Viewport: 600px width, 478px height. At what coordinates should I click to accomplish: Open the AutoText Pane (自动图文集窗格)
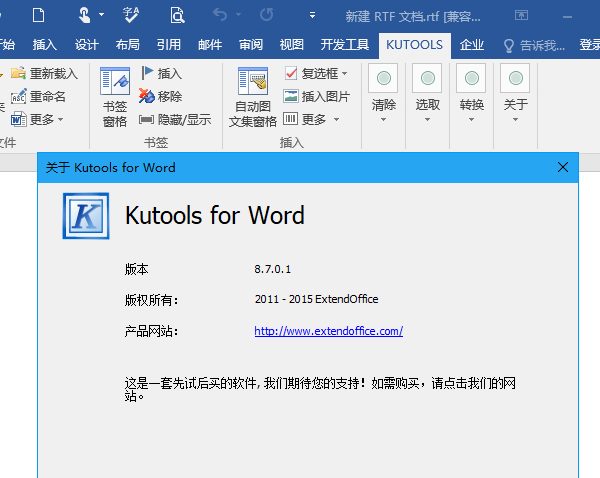[x=252, y=84]
